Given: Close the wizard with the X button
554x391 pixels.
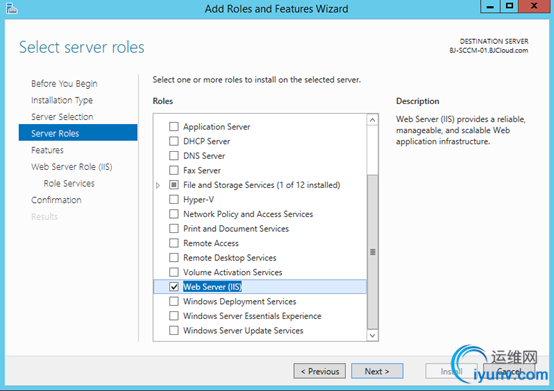Looking at the screenshot, I should click(534, 6).
